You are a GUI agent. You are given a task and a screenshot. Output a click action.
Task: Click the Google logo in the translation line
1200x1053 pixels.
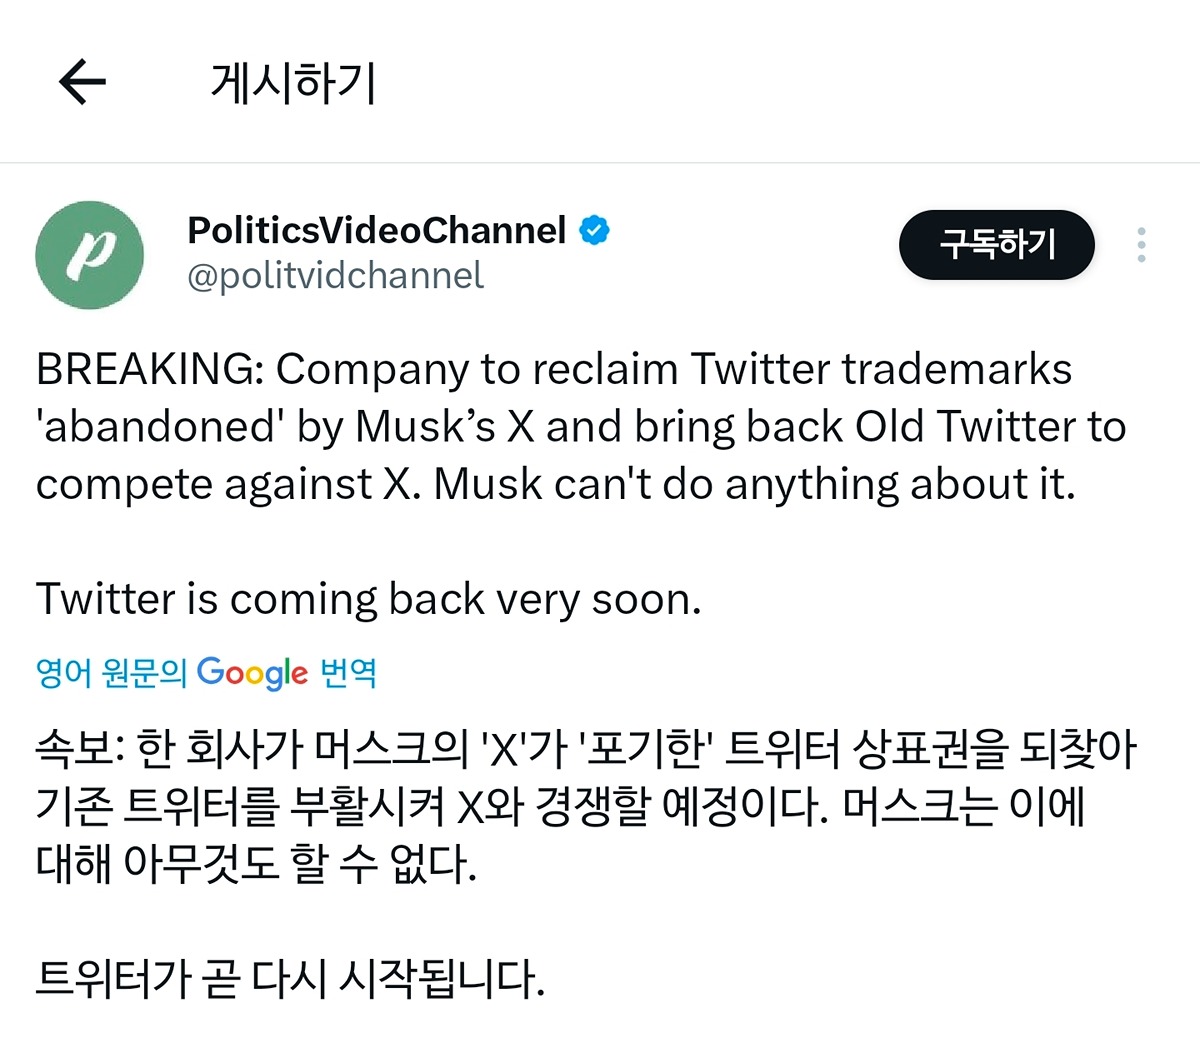(252, 672)
